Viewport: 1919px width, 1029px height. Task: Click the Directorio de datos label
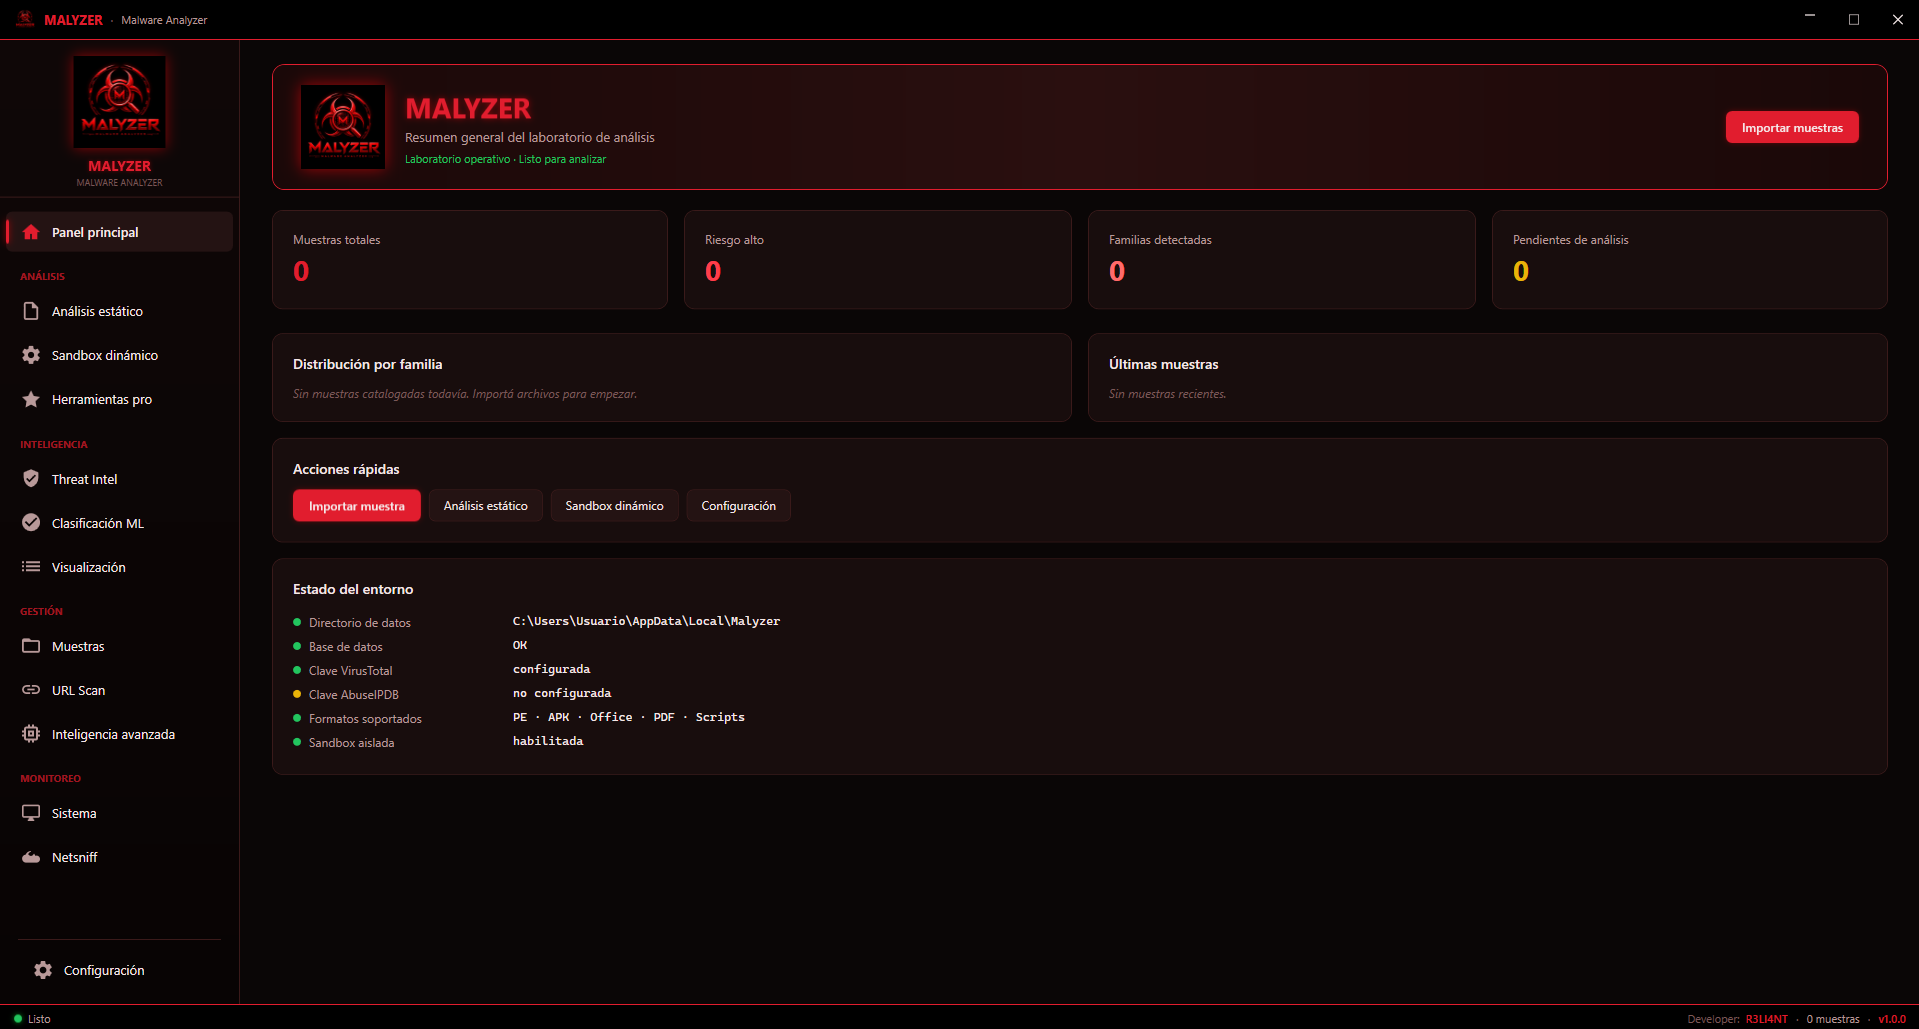coord(360,623)
